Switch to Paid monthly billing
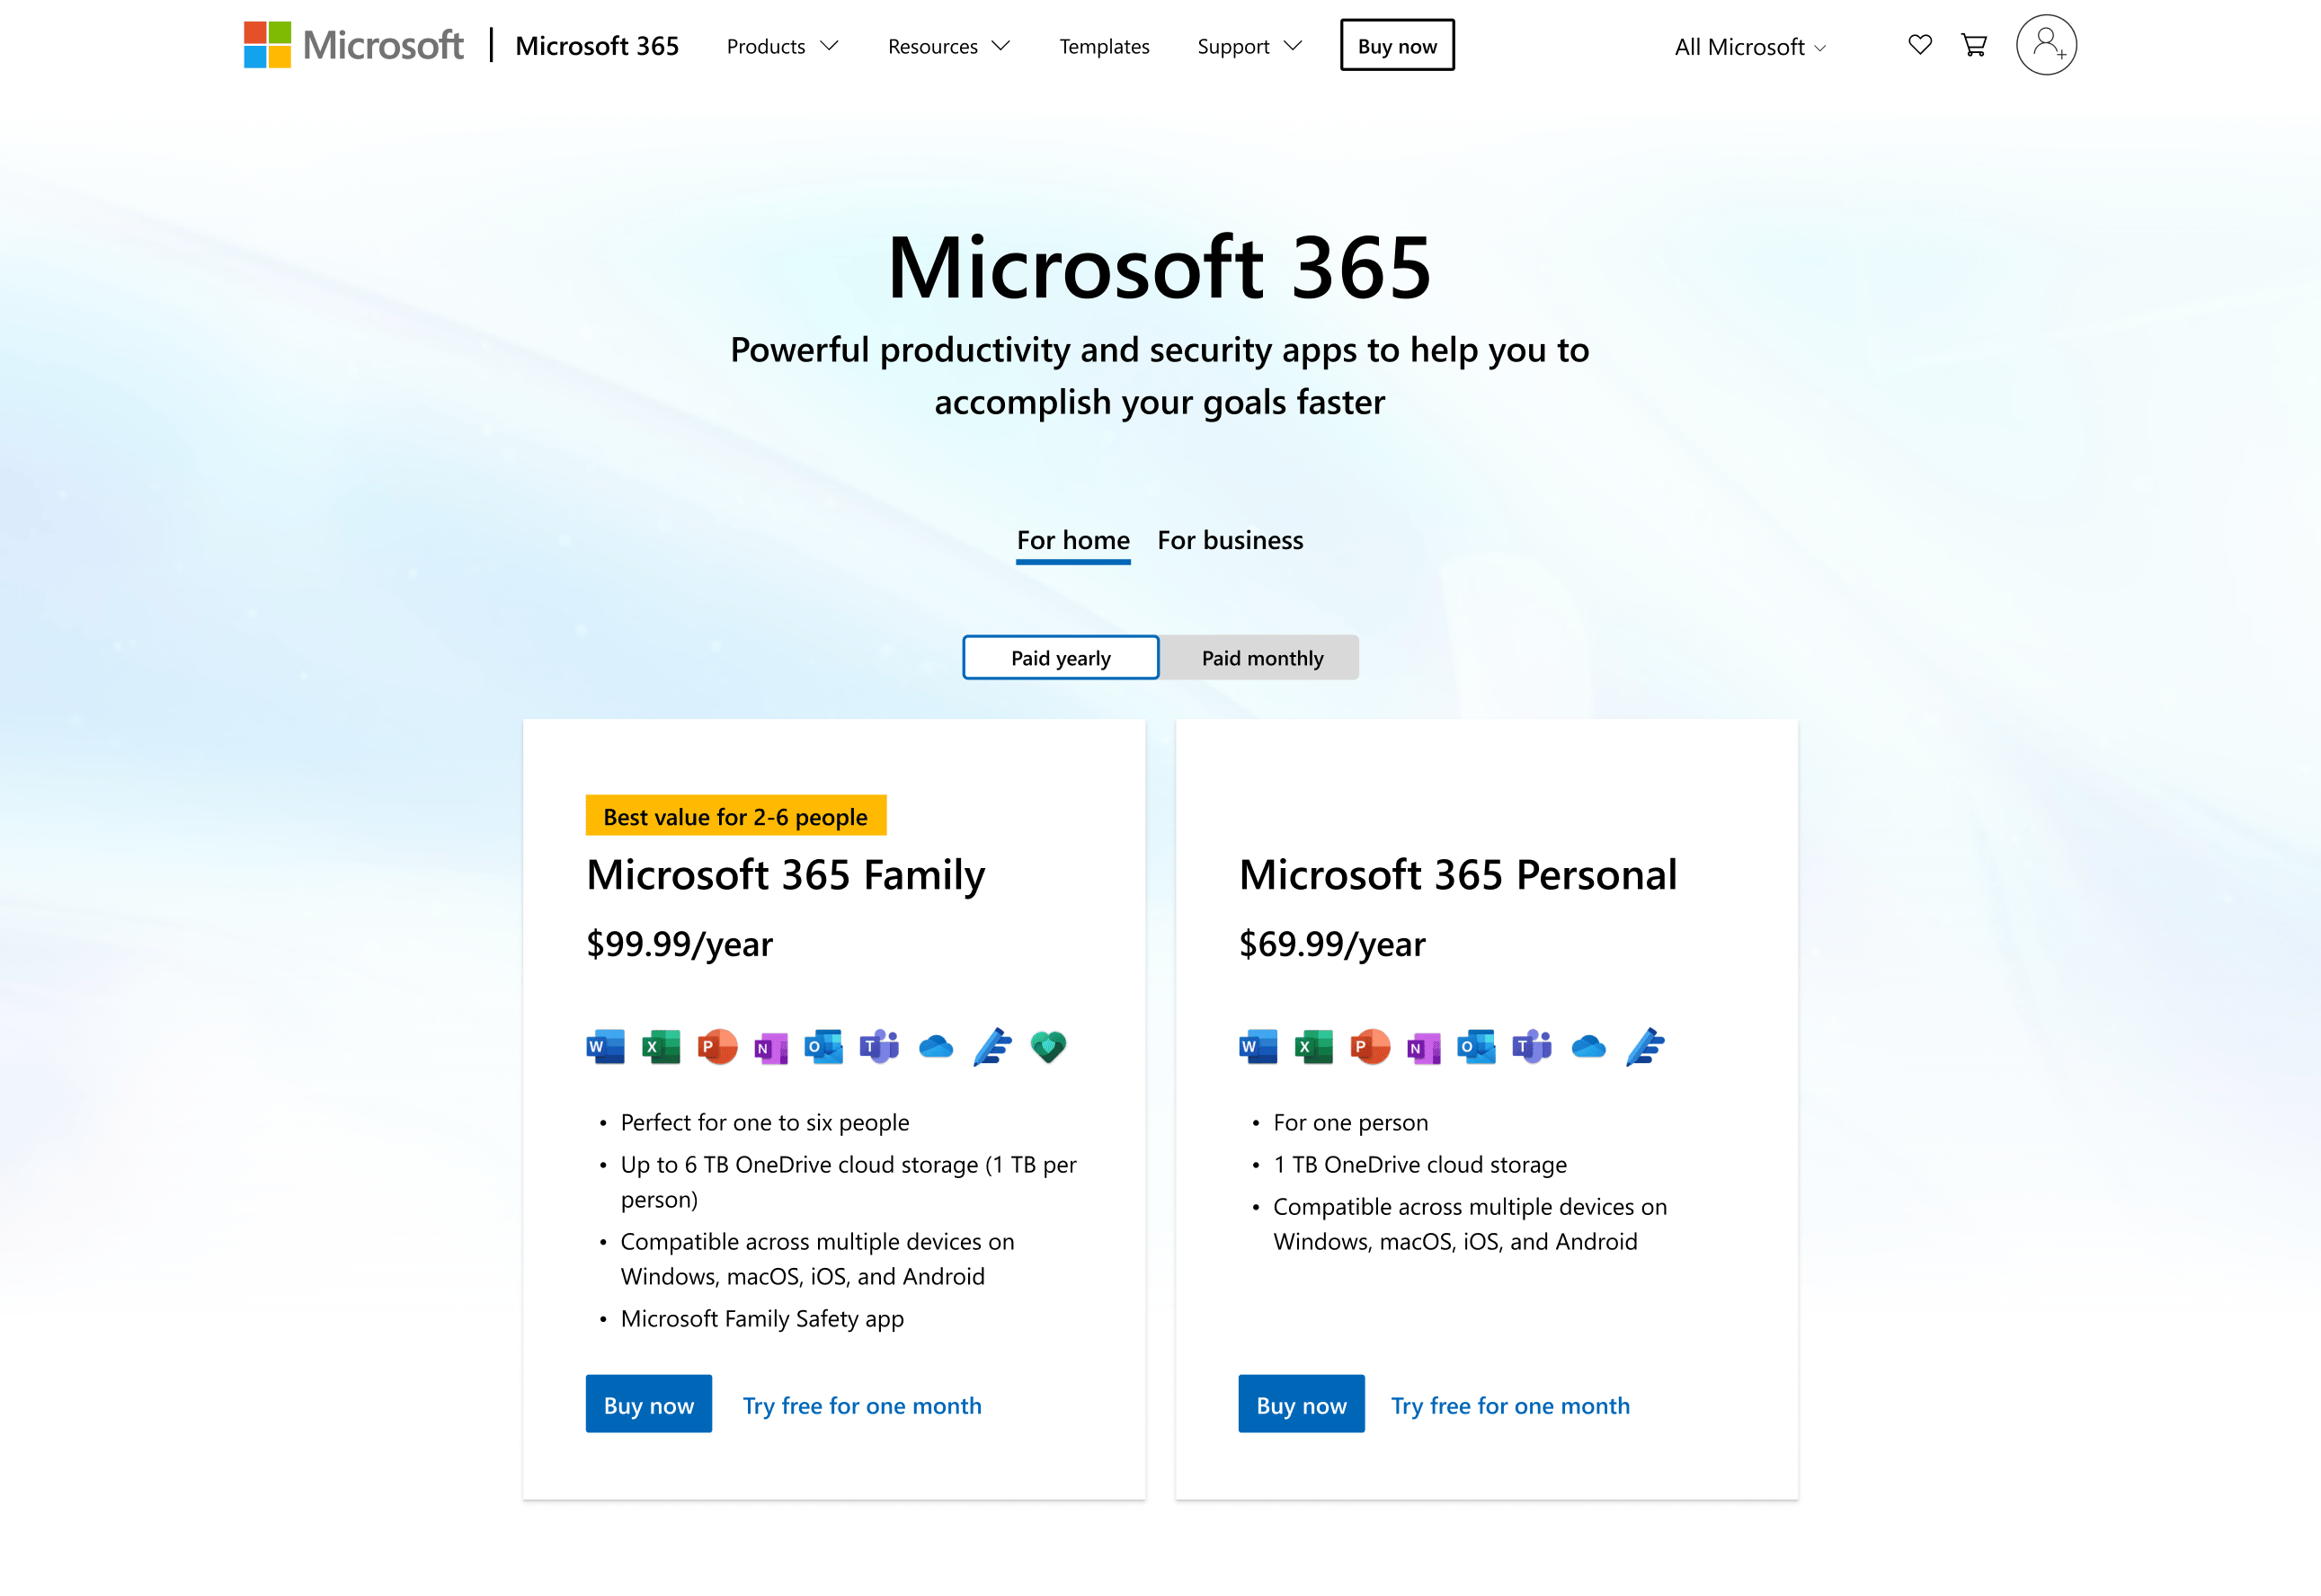2321x1596 pixels. pyautogui.click(x=1260, y=657)
